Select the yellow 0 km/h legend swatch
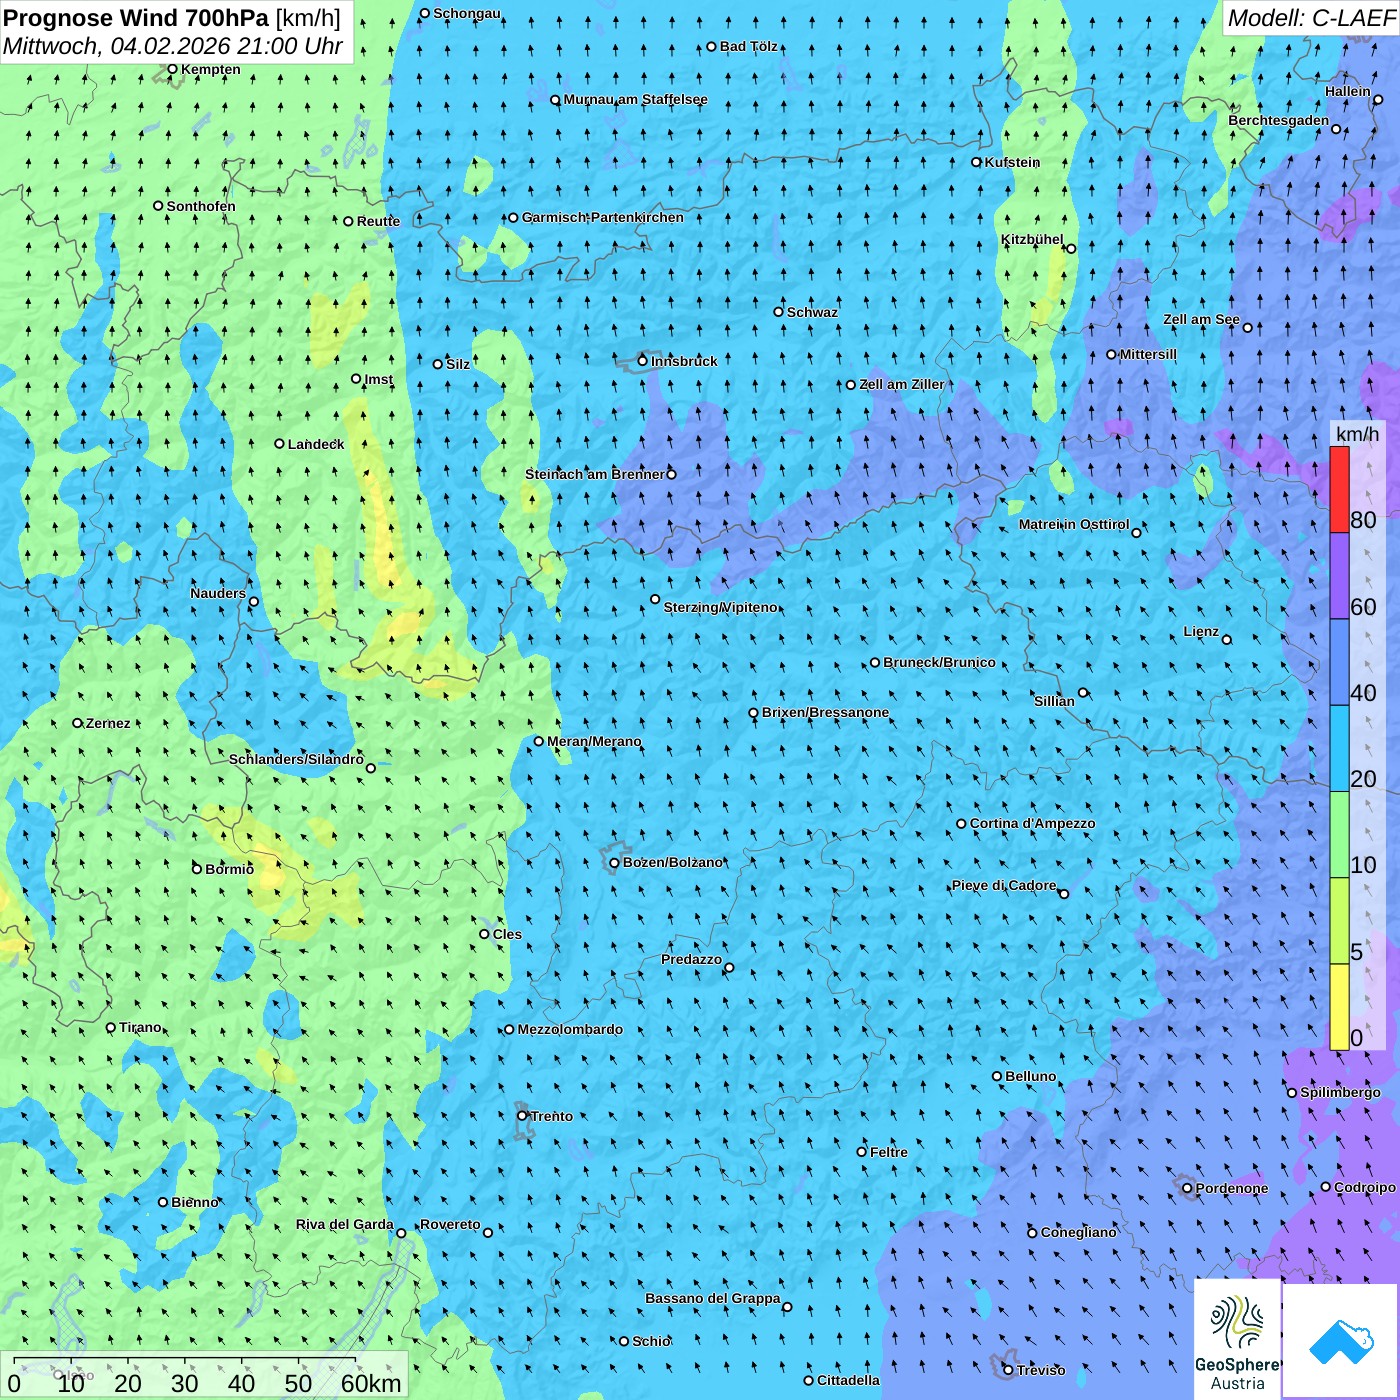This screenshot has width=1400, height=1400. (x=1339, y=1007)
